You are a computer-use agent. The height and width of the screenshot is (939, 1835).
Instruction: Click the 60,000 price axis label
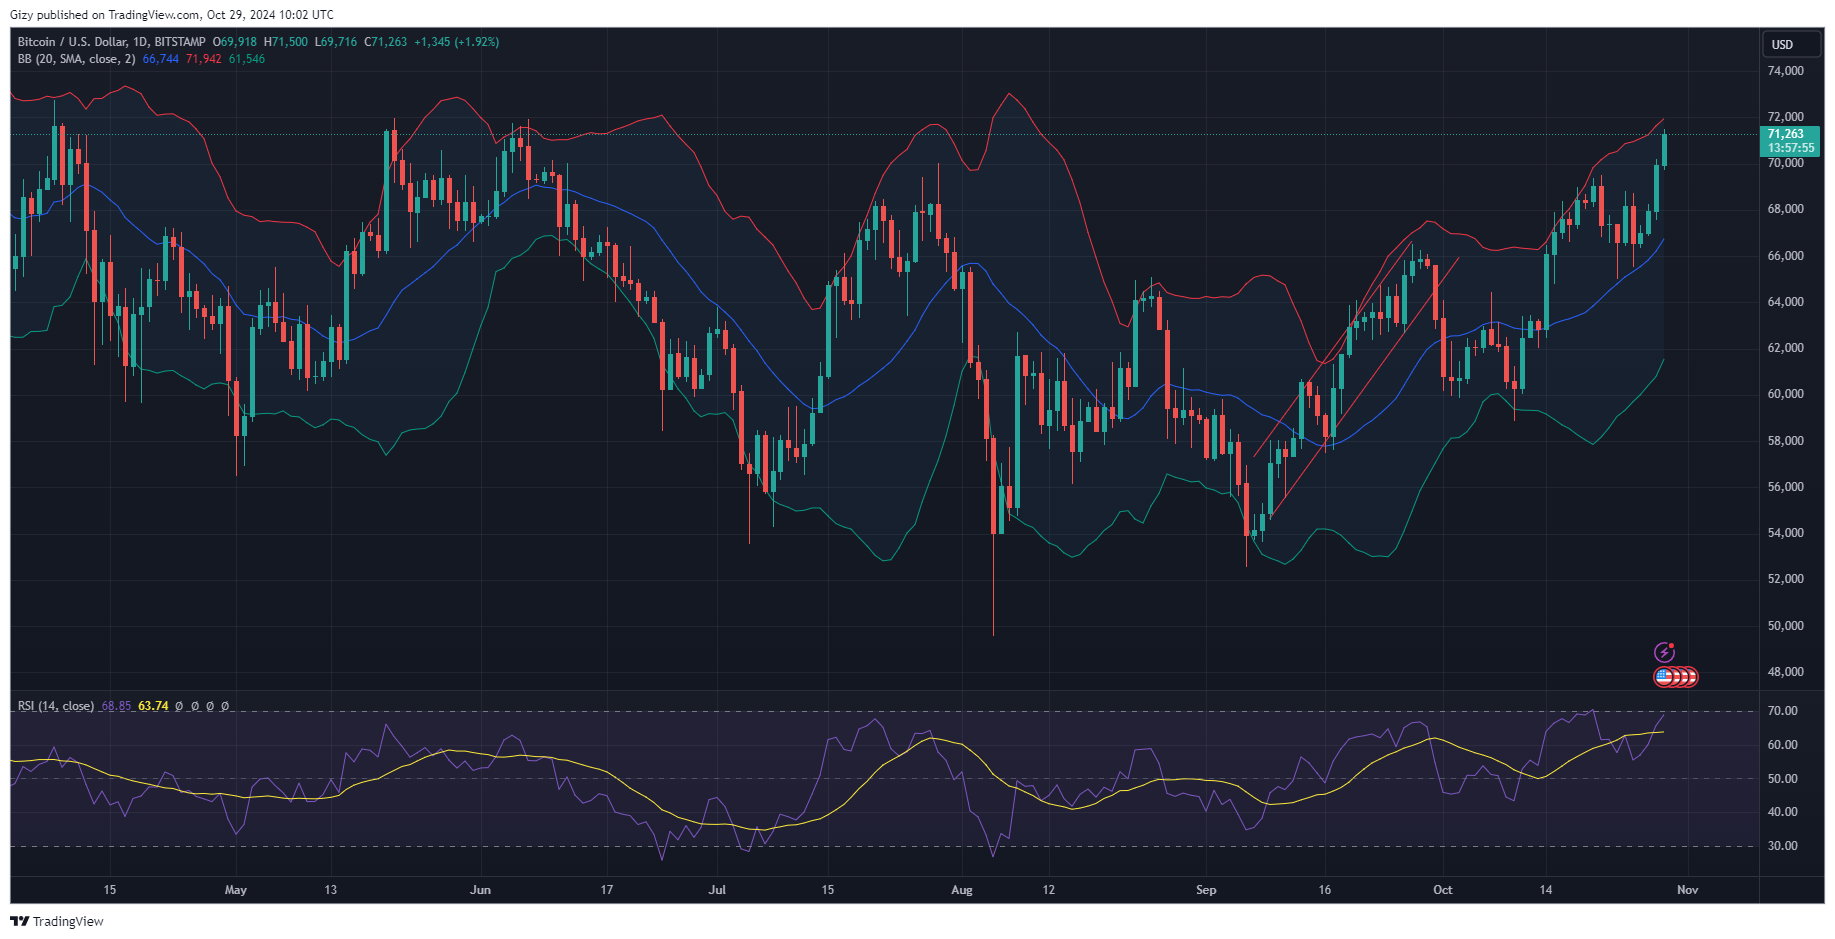pyautogui.click(x=1786, y=394)
